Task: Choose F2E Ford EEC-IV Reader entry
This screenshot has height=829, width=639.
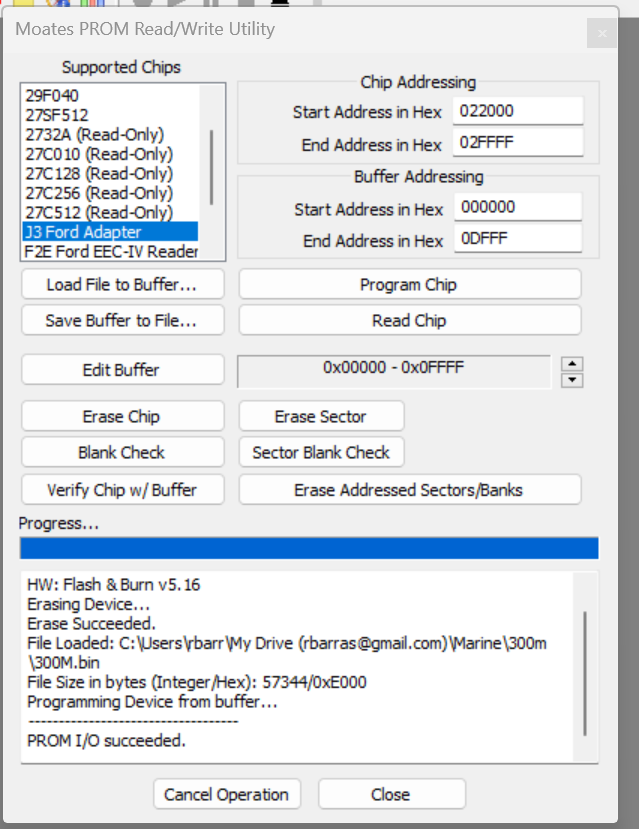Action: [110, 252]
